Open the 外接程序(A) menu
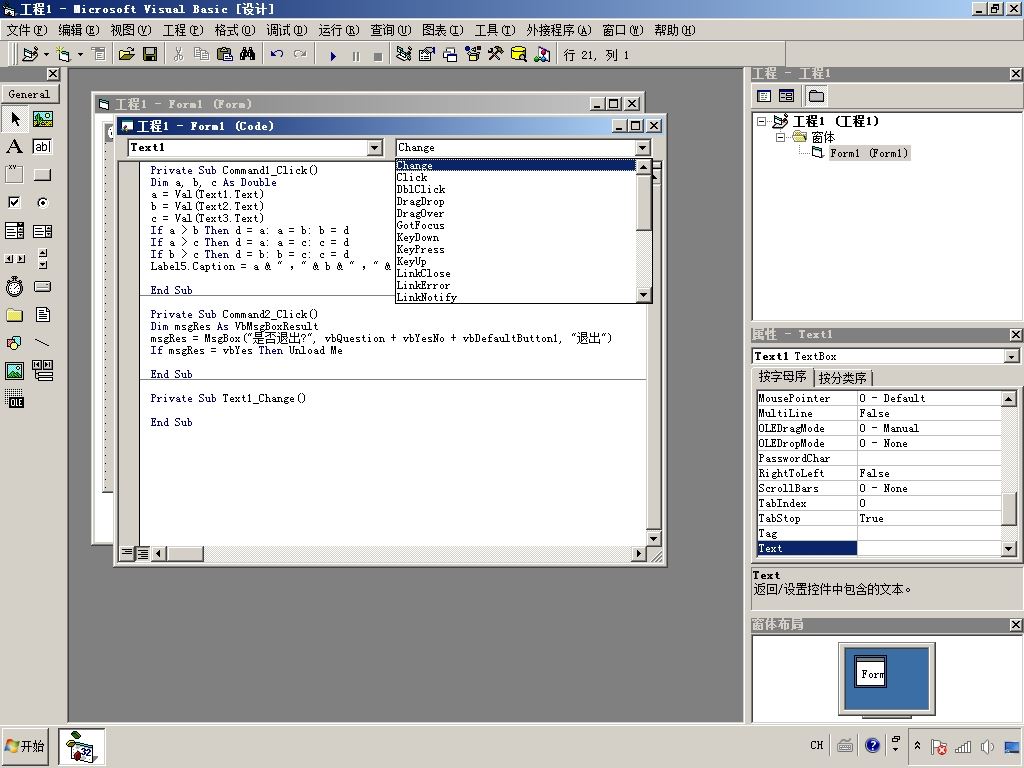 click(559, 30)
